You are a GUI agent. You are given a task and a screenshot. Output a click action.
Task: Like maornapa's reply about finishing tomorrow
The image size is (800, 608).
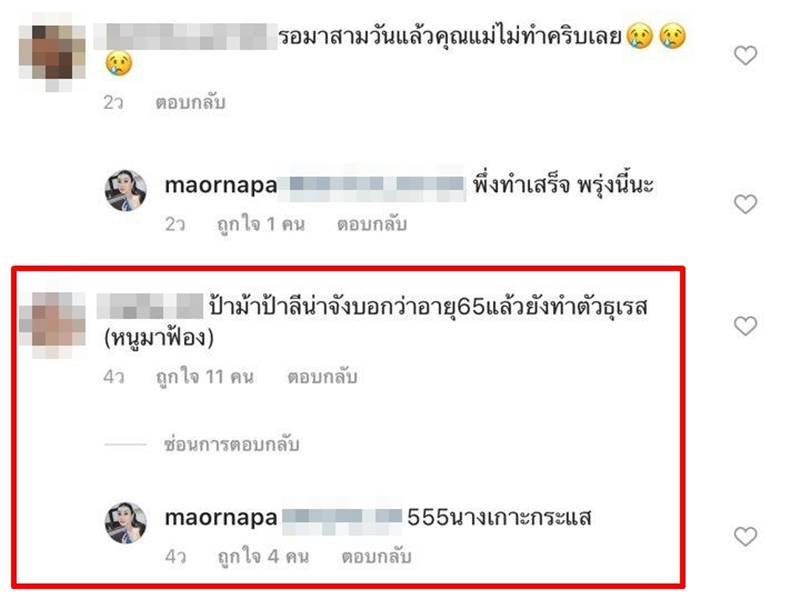[x=745, y=204]
